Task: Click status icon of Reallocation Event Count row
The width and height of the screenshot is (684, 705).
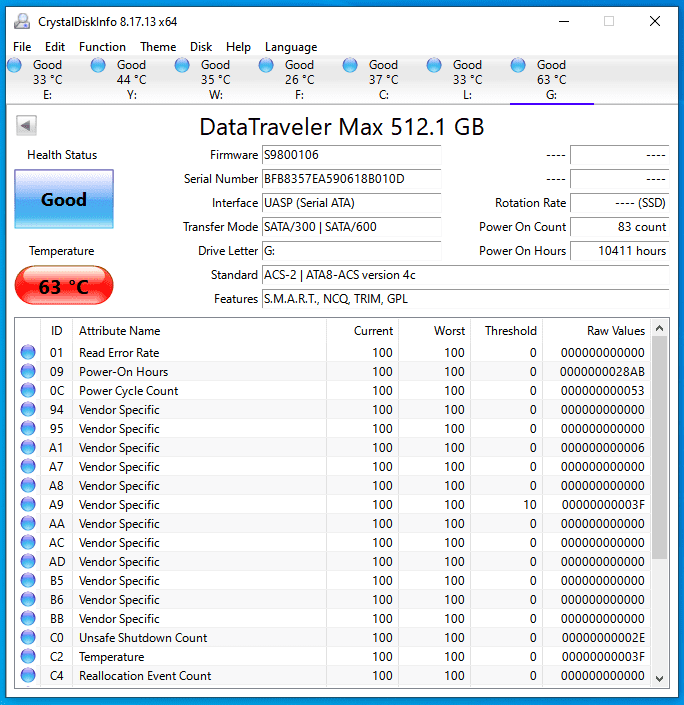Action: (x=28, y=675)
